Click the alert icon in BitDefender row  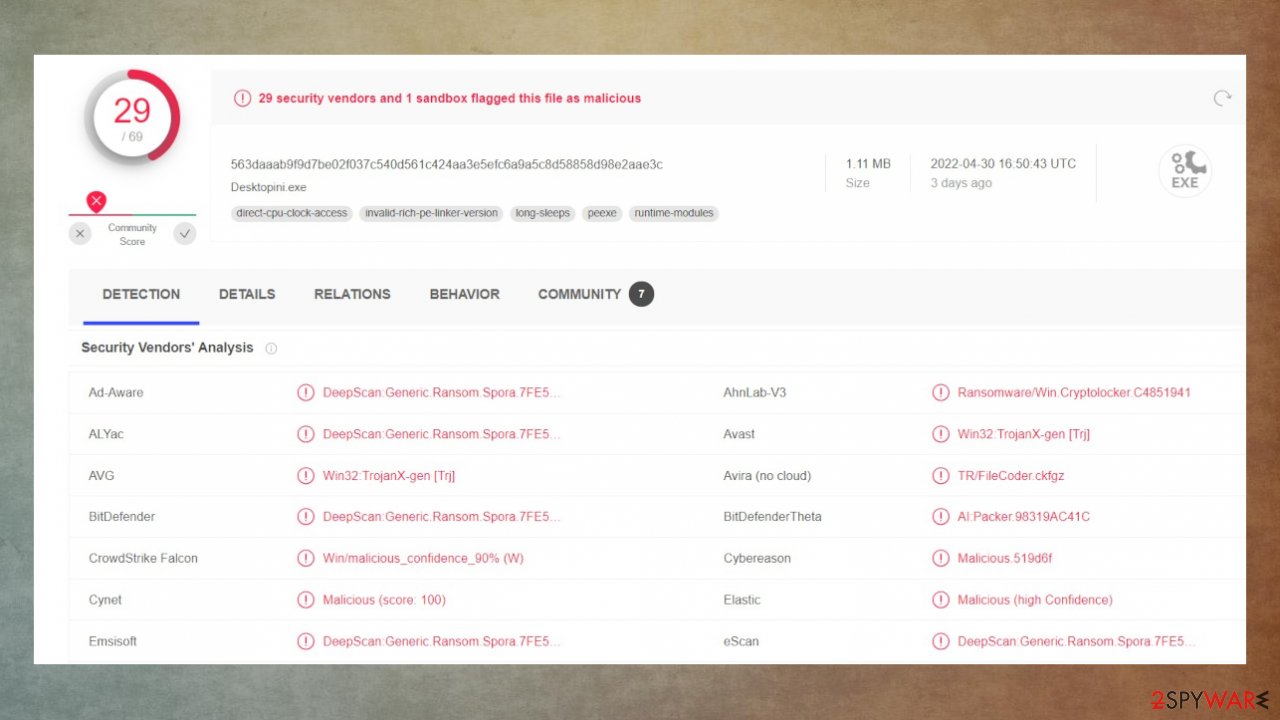tap(306, 517)
